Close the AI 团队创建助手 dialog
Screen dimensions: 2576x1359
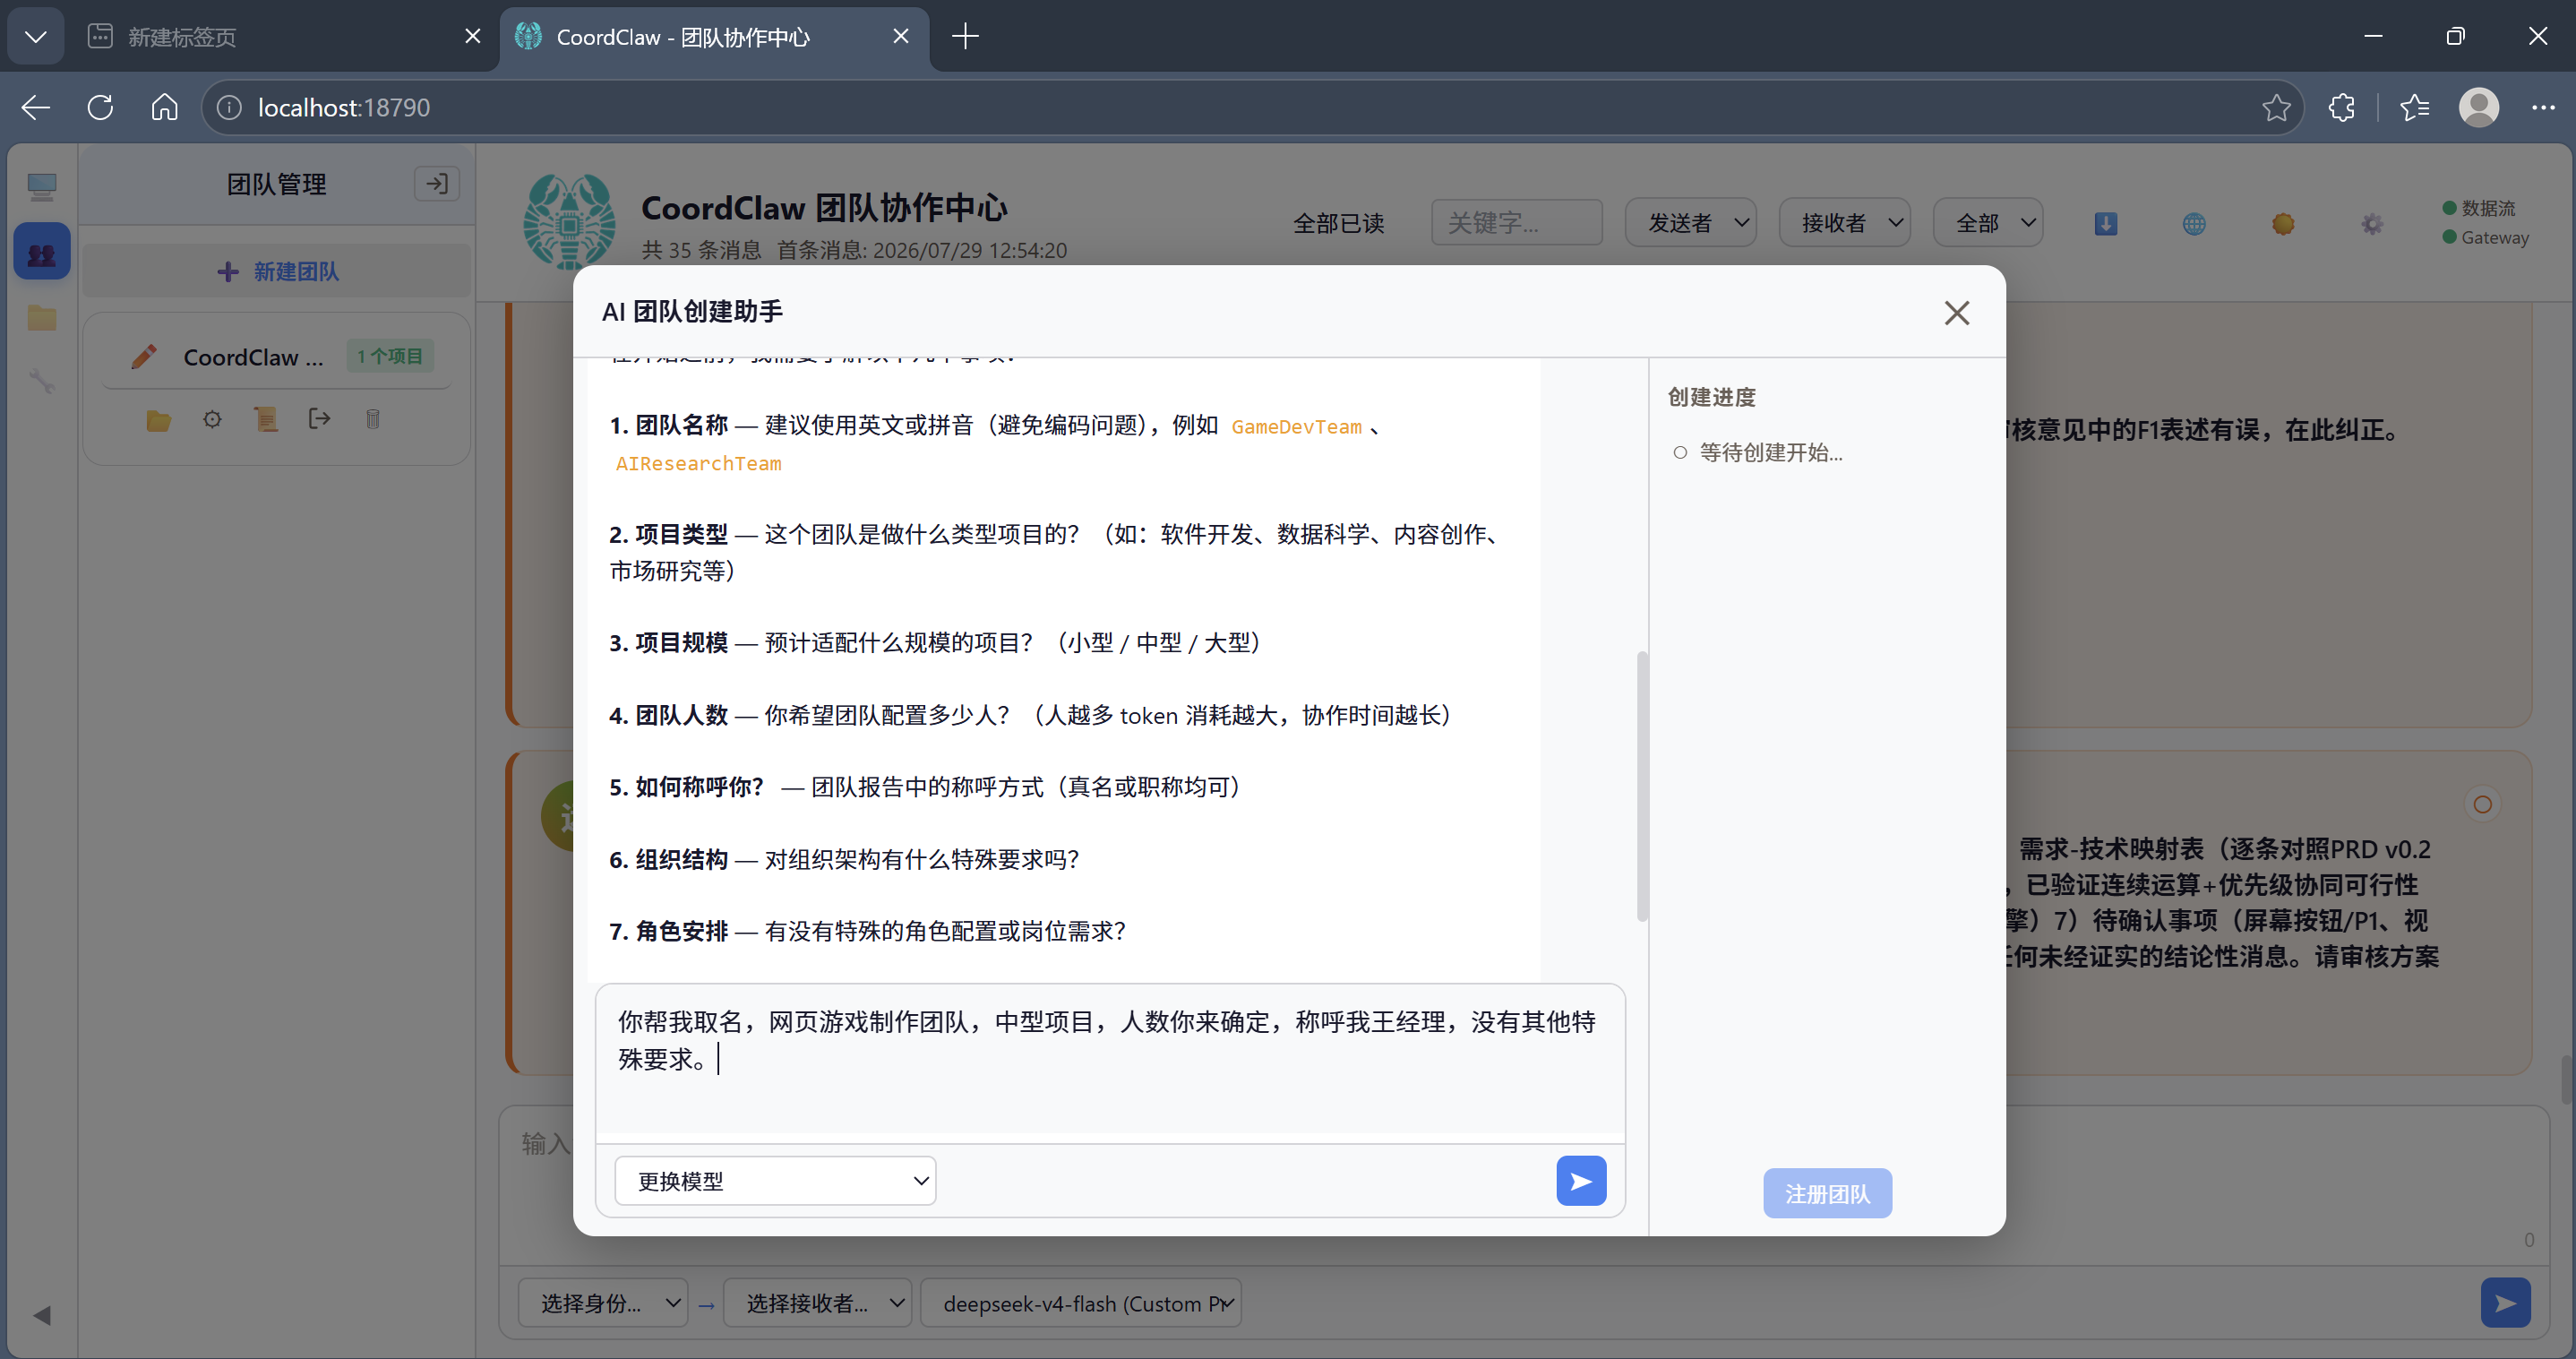pyautogui.click(x=1956, y=313)
